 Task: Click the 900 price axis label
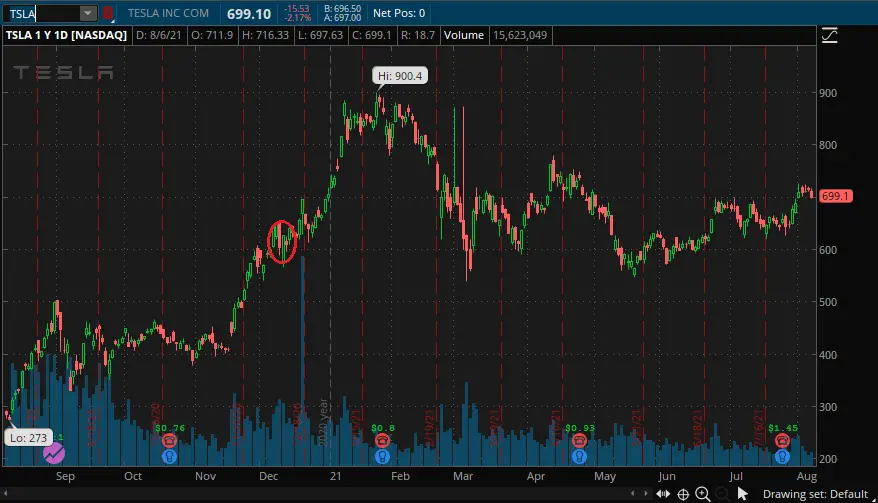coord(828,93)
